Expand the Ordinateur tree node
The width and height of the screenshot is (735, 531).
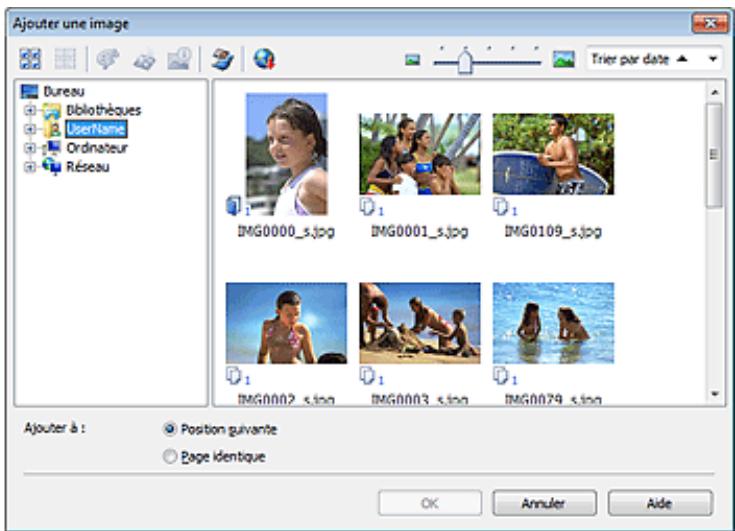pyautogui.click(x=30, y=148)
